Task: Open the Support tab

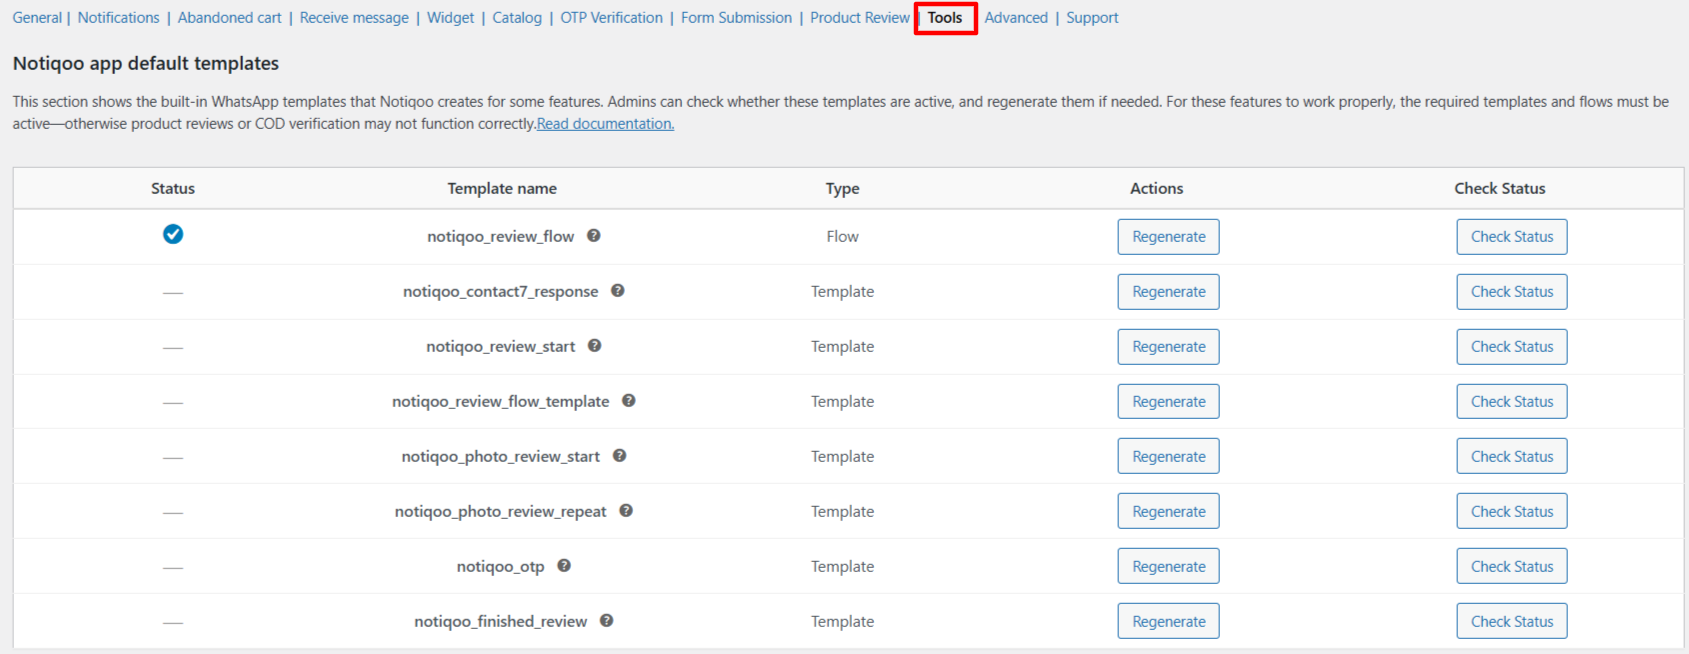Action: 1092,18
